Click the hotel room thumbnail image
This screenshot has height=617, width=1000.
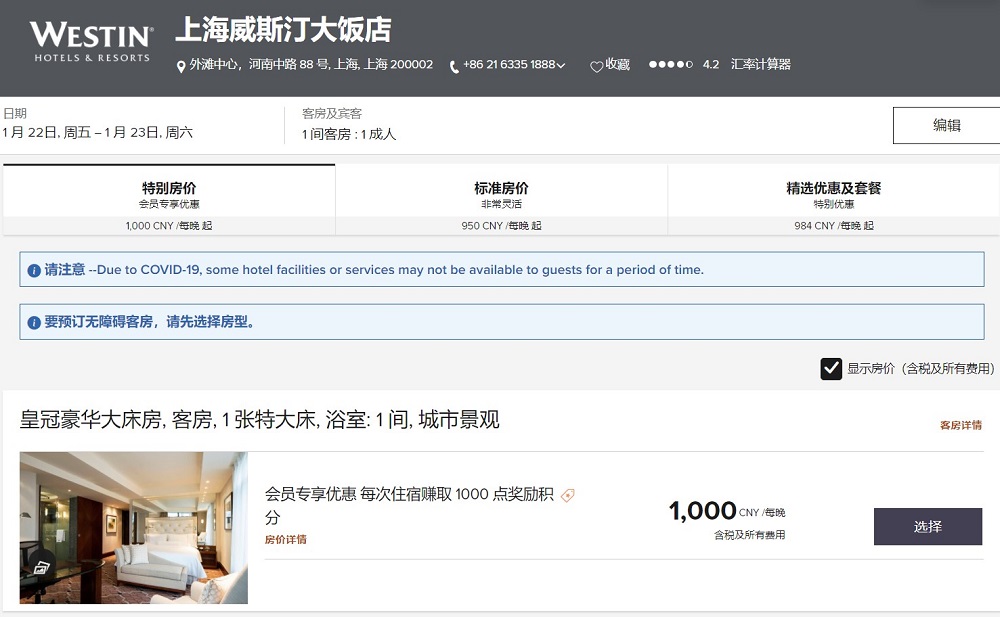click(x=134, y=528)
